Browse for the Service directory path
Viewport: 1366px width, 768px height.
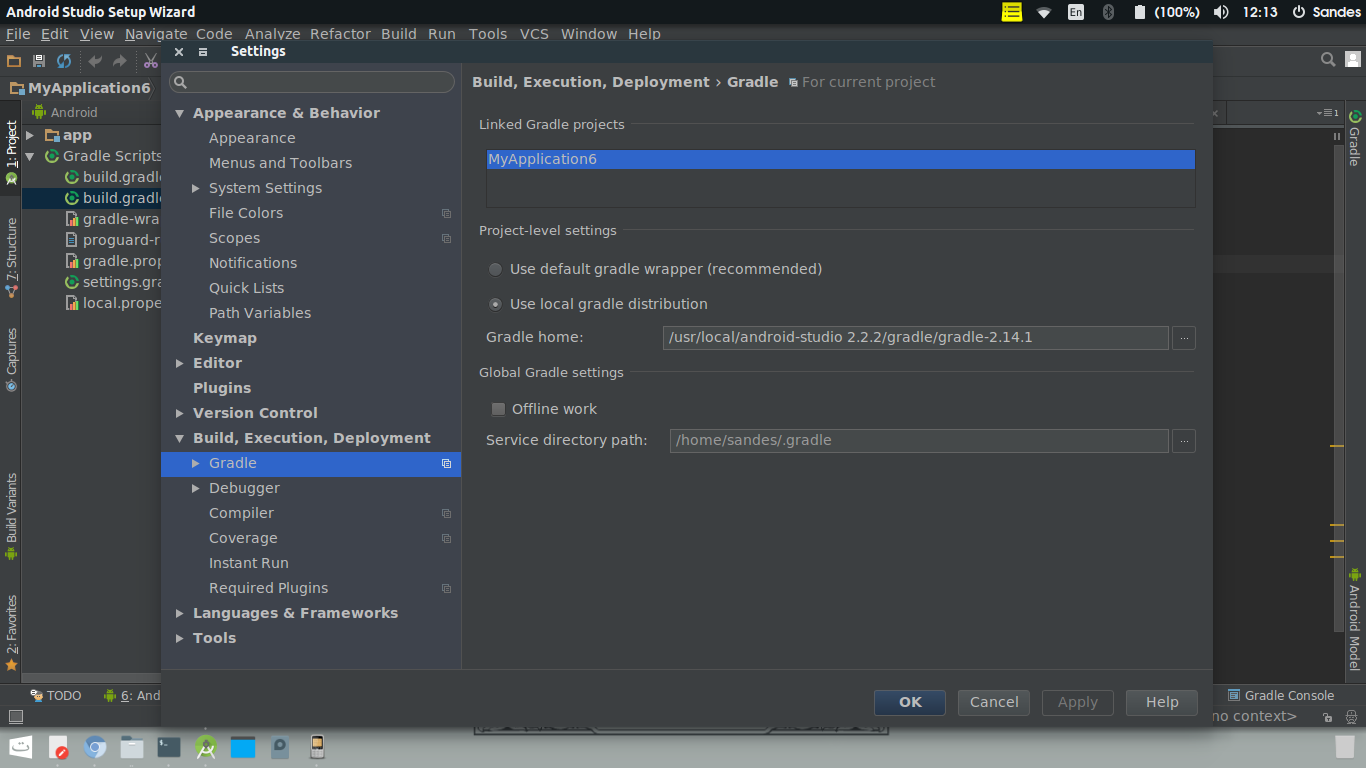(1184, 440)
